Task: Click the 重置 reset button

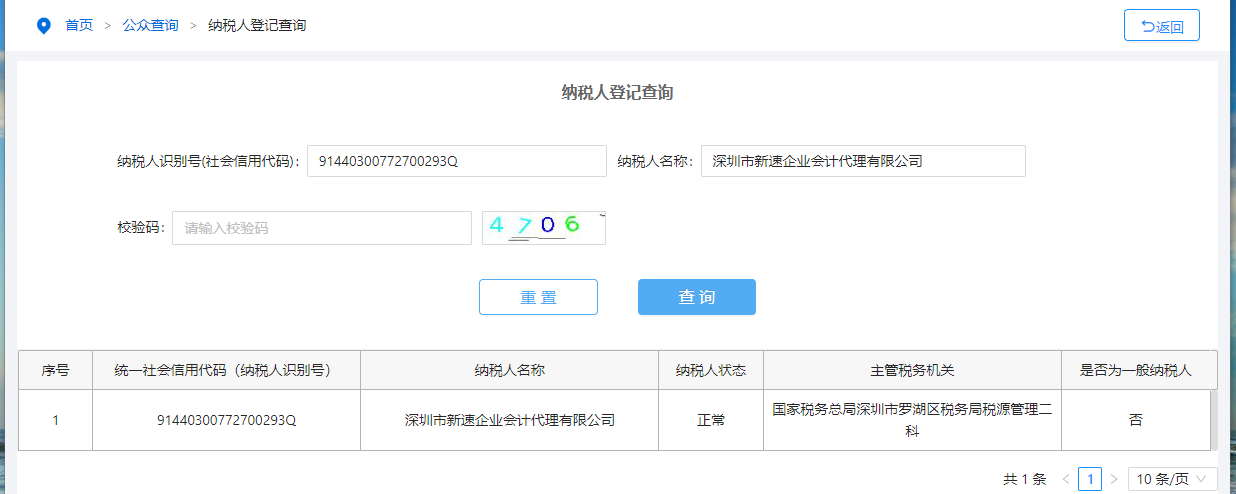Action: point(538,297)
